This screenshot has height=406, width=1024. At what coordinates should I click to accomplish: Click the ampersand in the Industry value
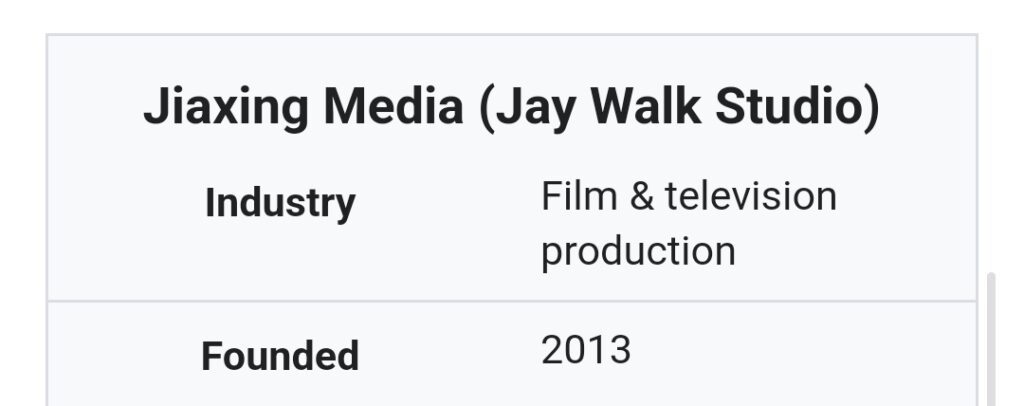pos(637,196)
